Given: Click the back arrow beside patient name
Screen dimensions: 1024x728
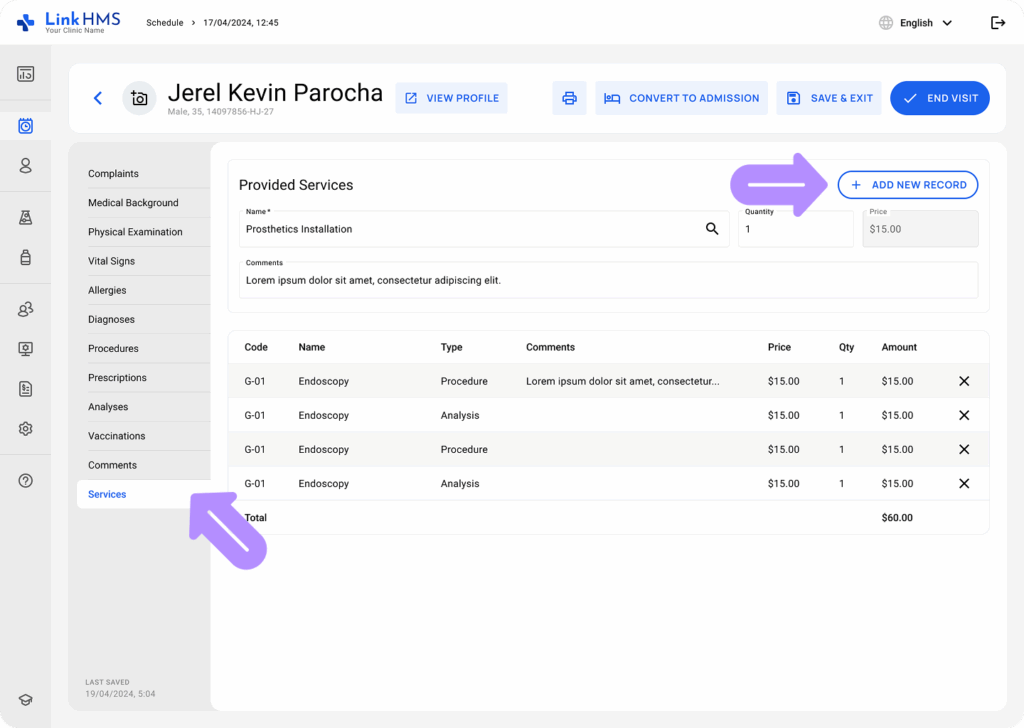Looking at the screenshot, I should [98, 98].
